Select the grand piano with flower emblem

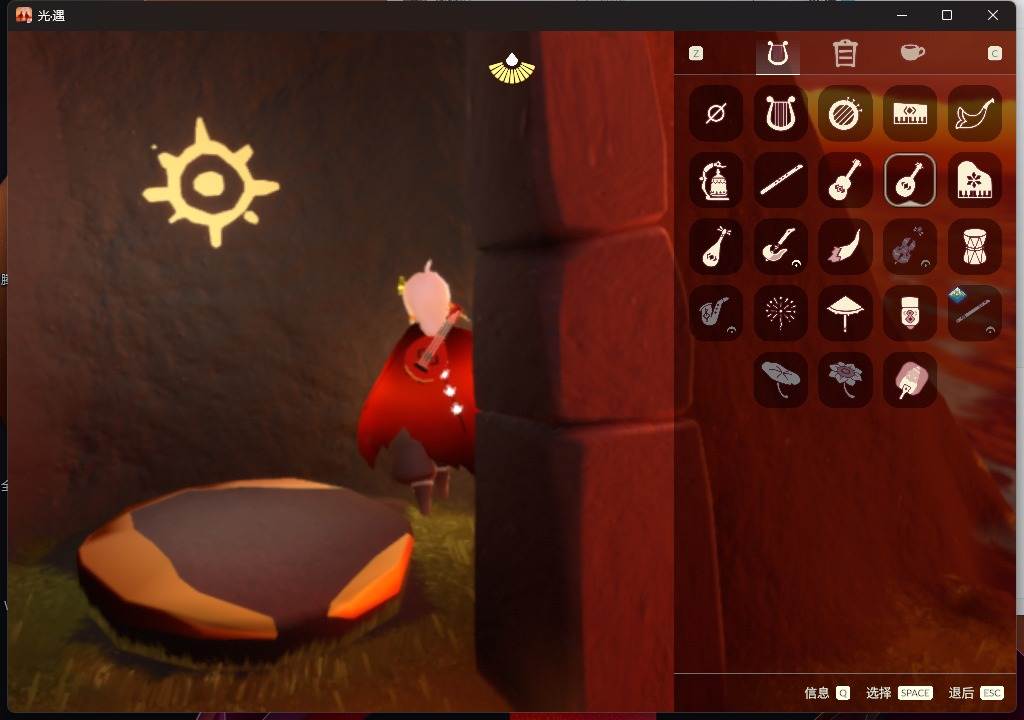[x=974, y=180]
